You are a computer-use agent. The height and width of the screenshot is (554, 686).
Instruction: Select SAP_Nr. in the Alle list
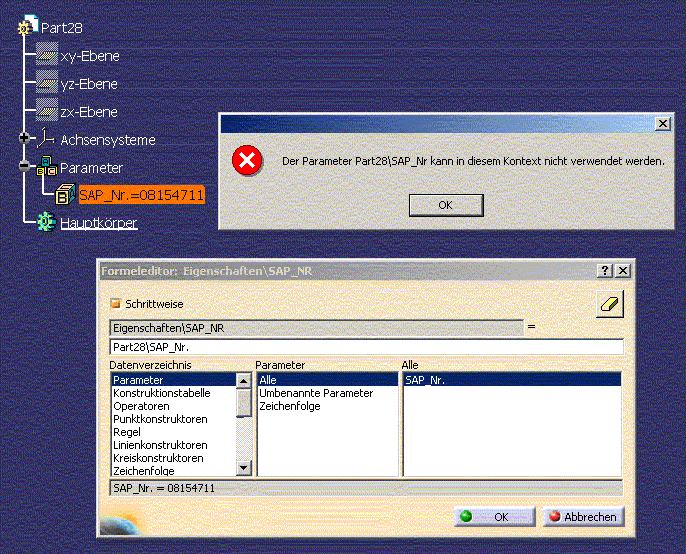tap(512, 380)
